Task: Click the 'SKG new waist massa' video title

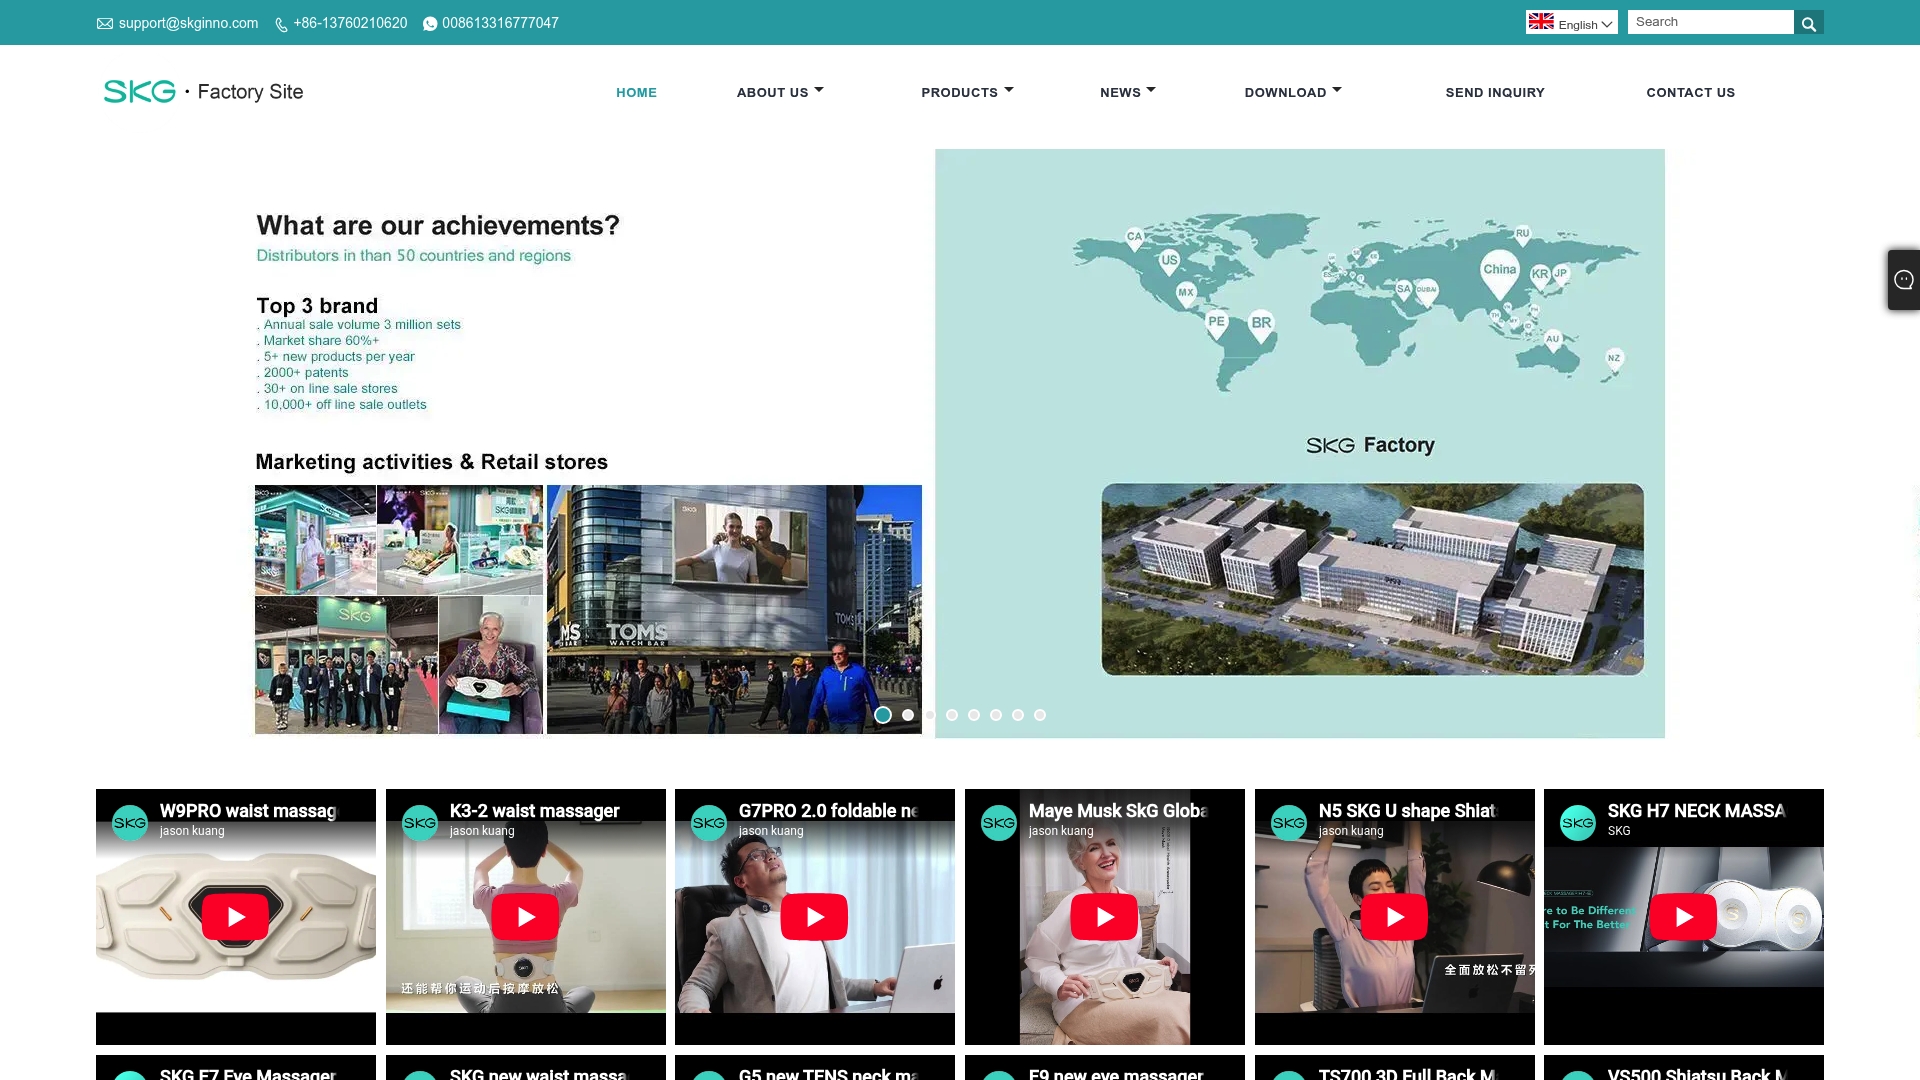Action: click(x=538, y=1073)
